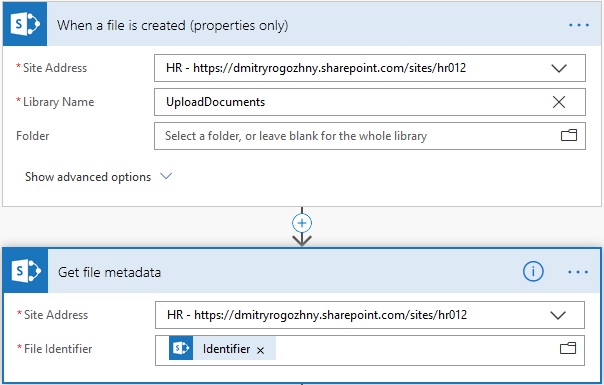Viewport: 604px width, 385px height.
Task: Select the Identifier token
Action: 222,348
